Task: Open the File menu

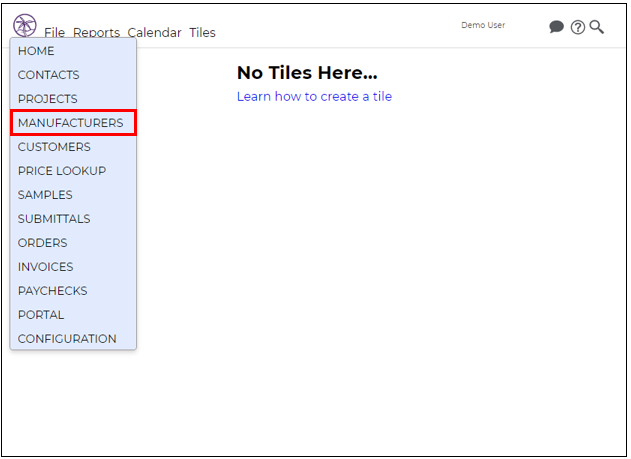Action: point(54,32)
